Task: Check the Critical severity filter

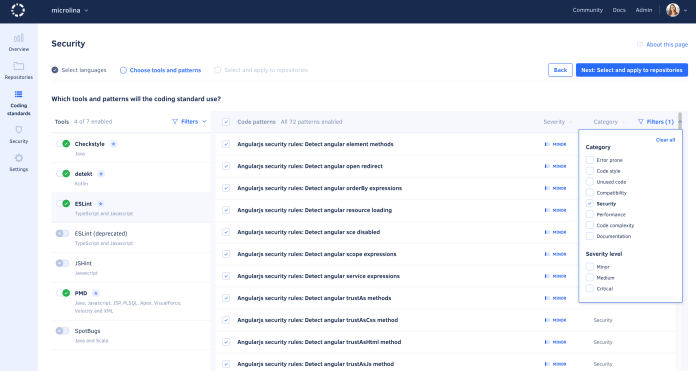Action: pyautogui.click(x=589, y=288)
